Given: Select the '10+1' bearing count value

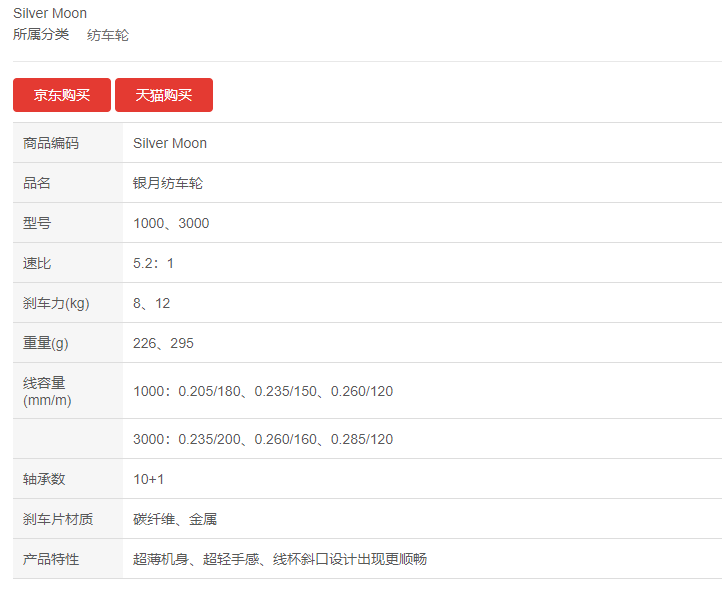Looking at the screenshot, I should tap(148, 479).
